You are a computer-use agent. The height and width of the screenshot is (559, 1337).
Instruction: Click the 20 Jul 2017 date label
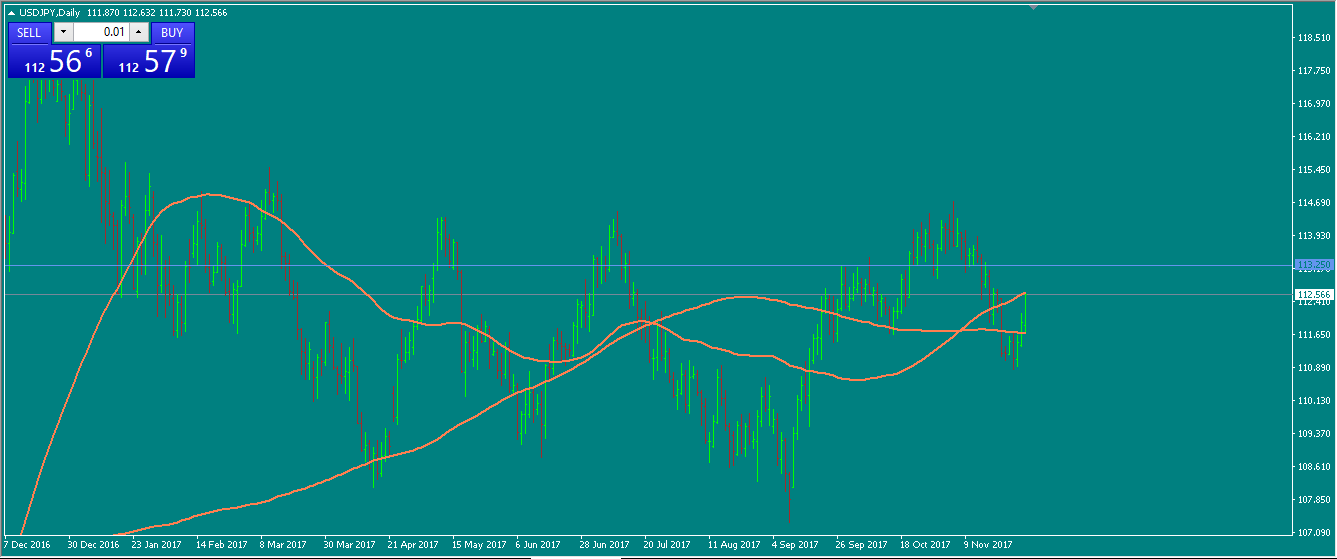click(x=667, y=545)
